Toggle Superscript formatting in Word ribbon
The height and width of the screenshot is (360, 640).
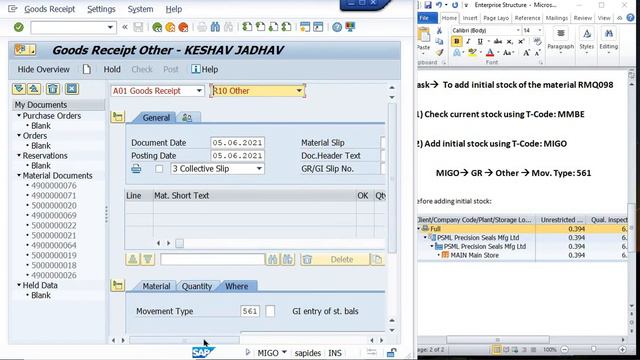pos(521,41)
